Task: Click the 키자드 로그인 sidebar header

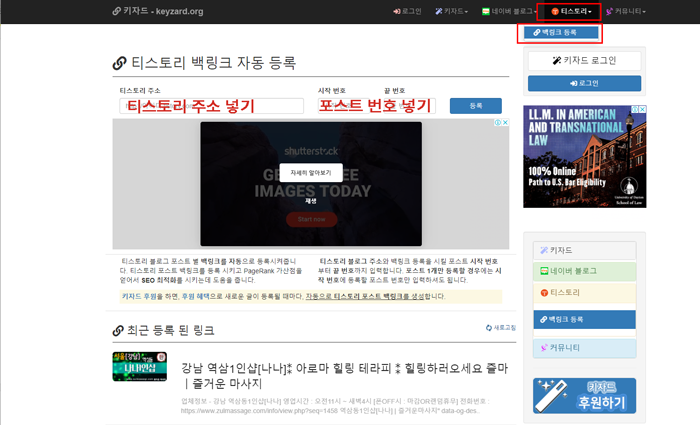Action: coord(584,60)
